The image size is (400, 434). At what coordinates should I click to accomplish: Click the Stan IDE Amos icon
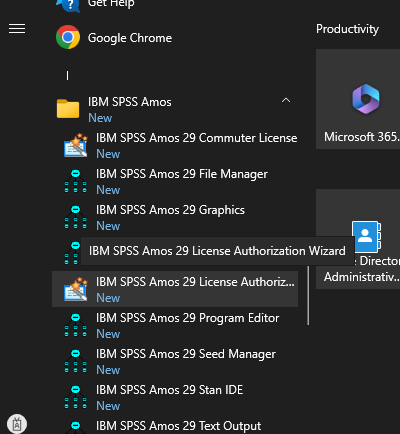[x=76, y=397]
